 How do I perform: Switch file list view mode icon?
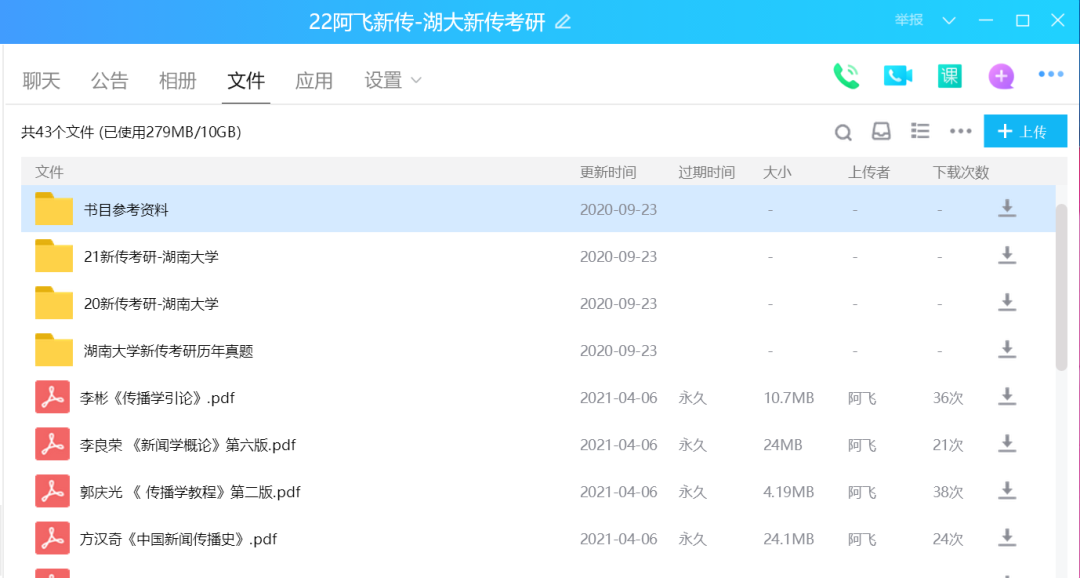(x=920, y=132)
